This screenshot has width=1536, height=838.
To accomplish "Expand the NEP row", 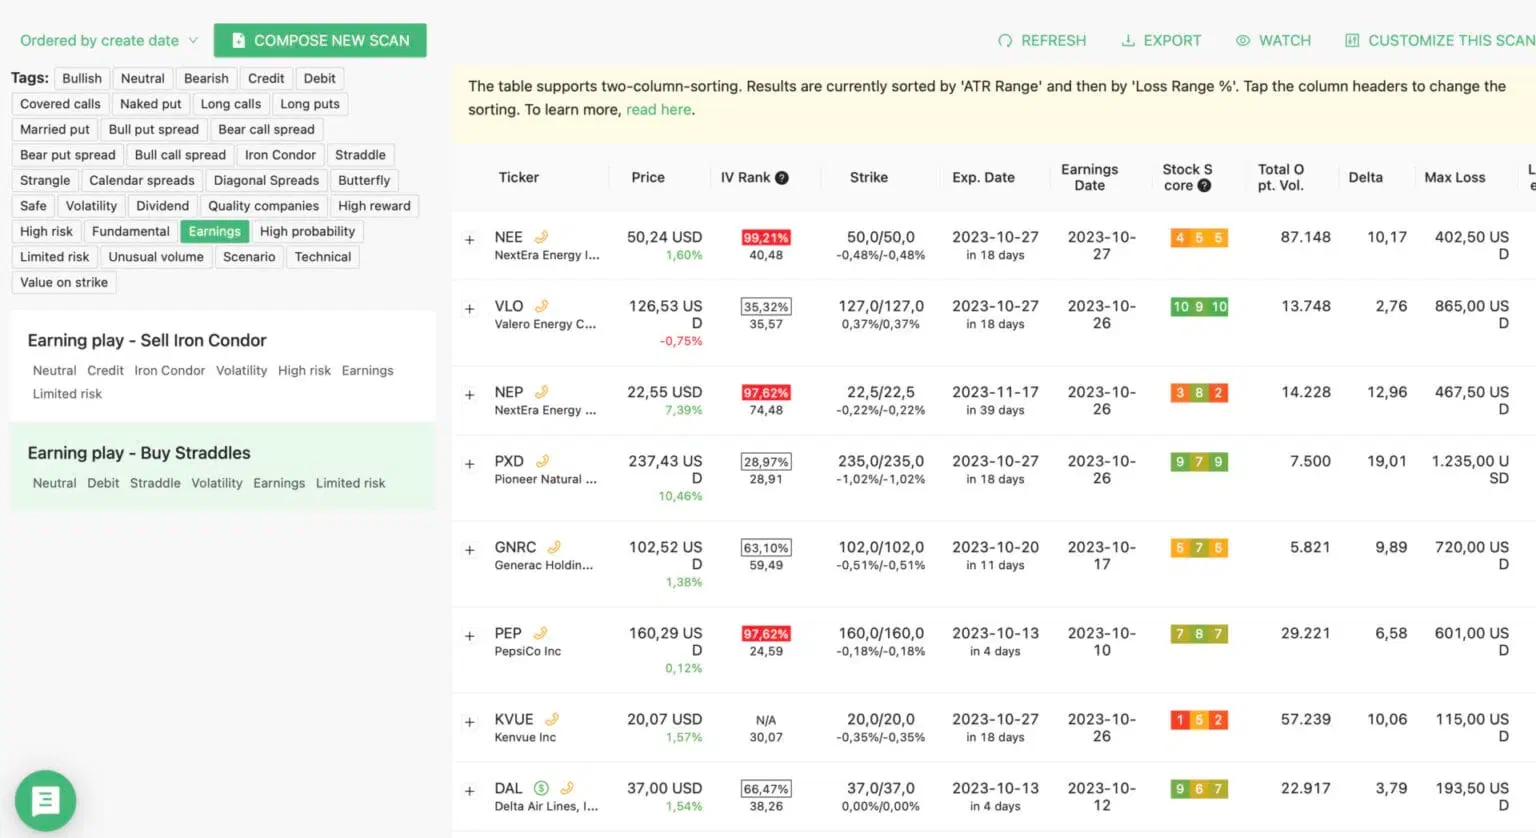I will 469,394.
